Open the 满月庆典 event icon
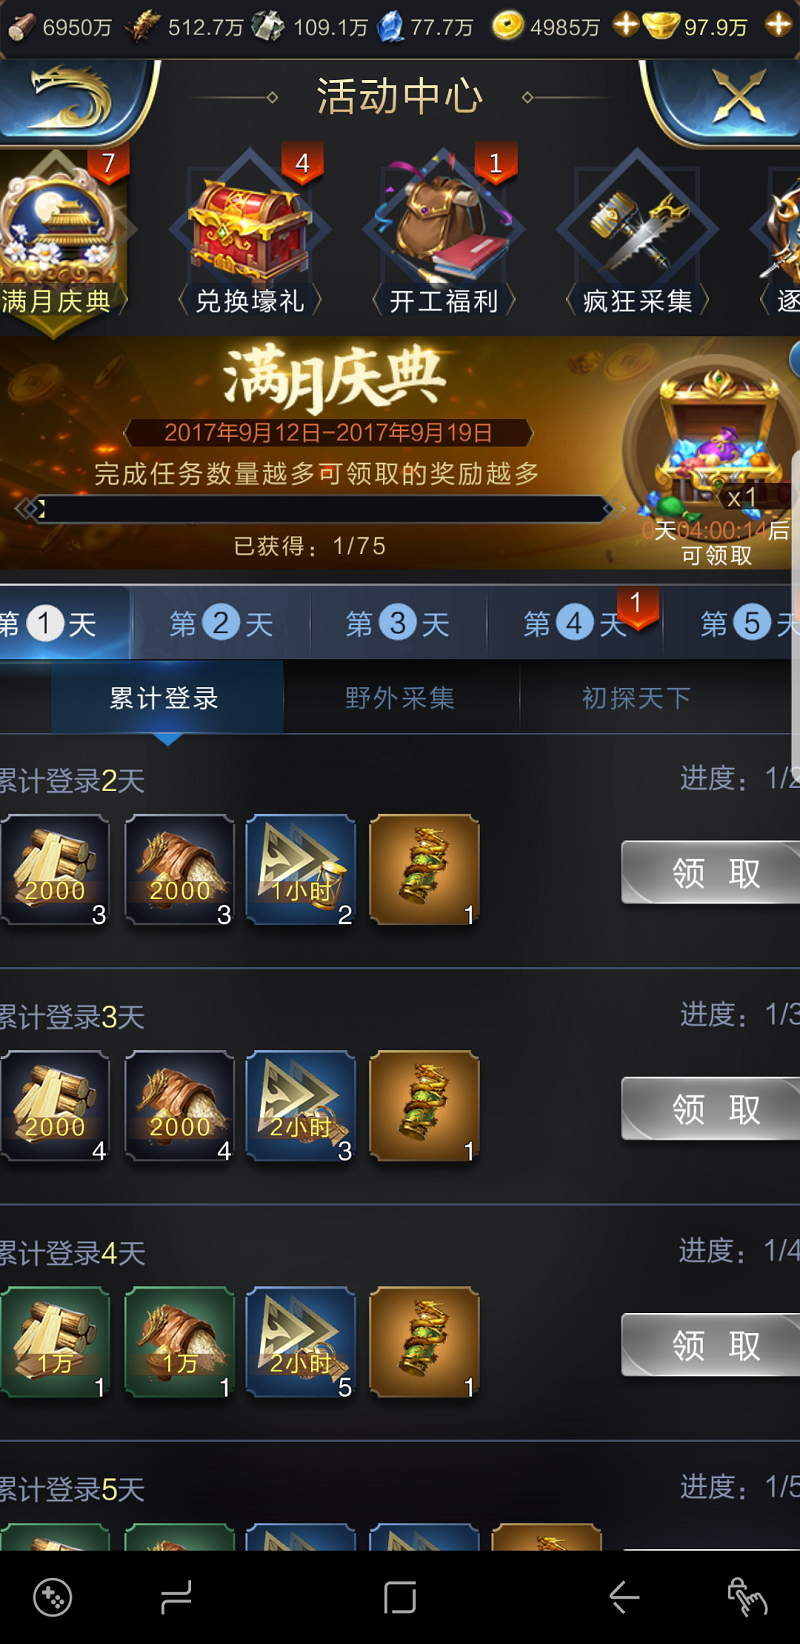The image size is (800, 1644). [x=58, y=235]
